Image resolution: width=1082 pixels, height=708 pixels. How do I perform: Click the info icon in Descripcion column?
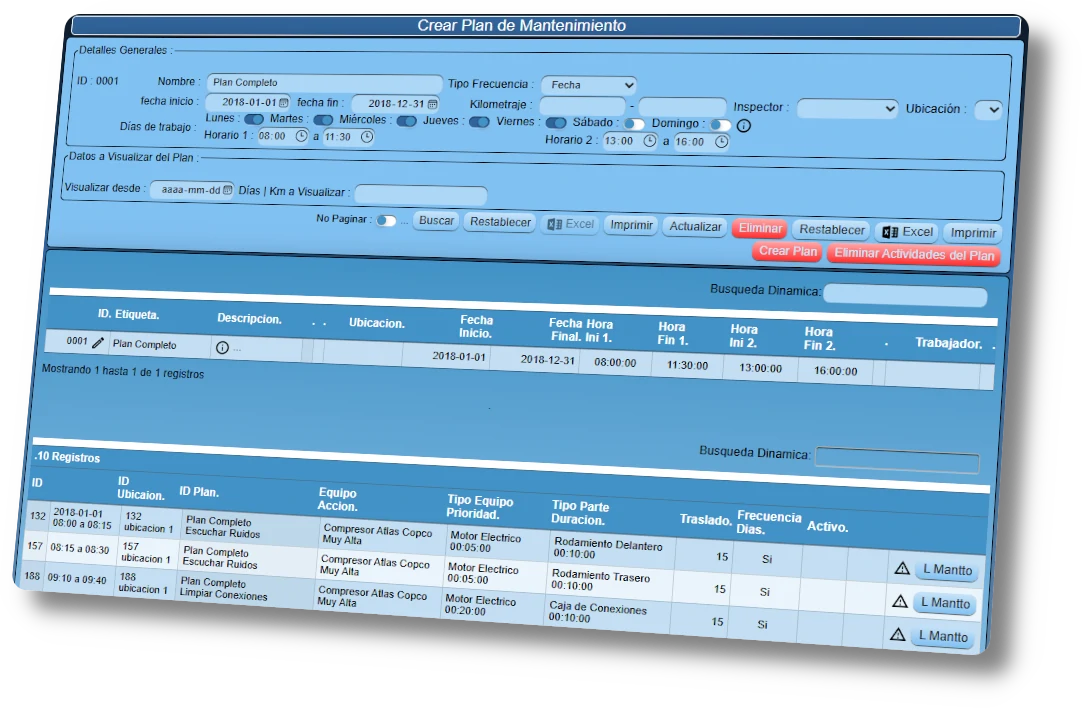(222, 348)
